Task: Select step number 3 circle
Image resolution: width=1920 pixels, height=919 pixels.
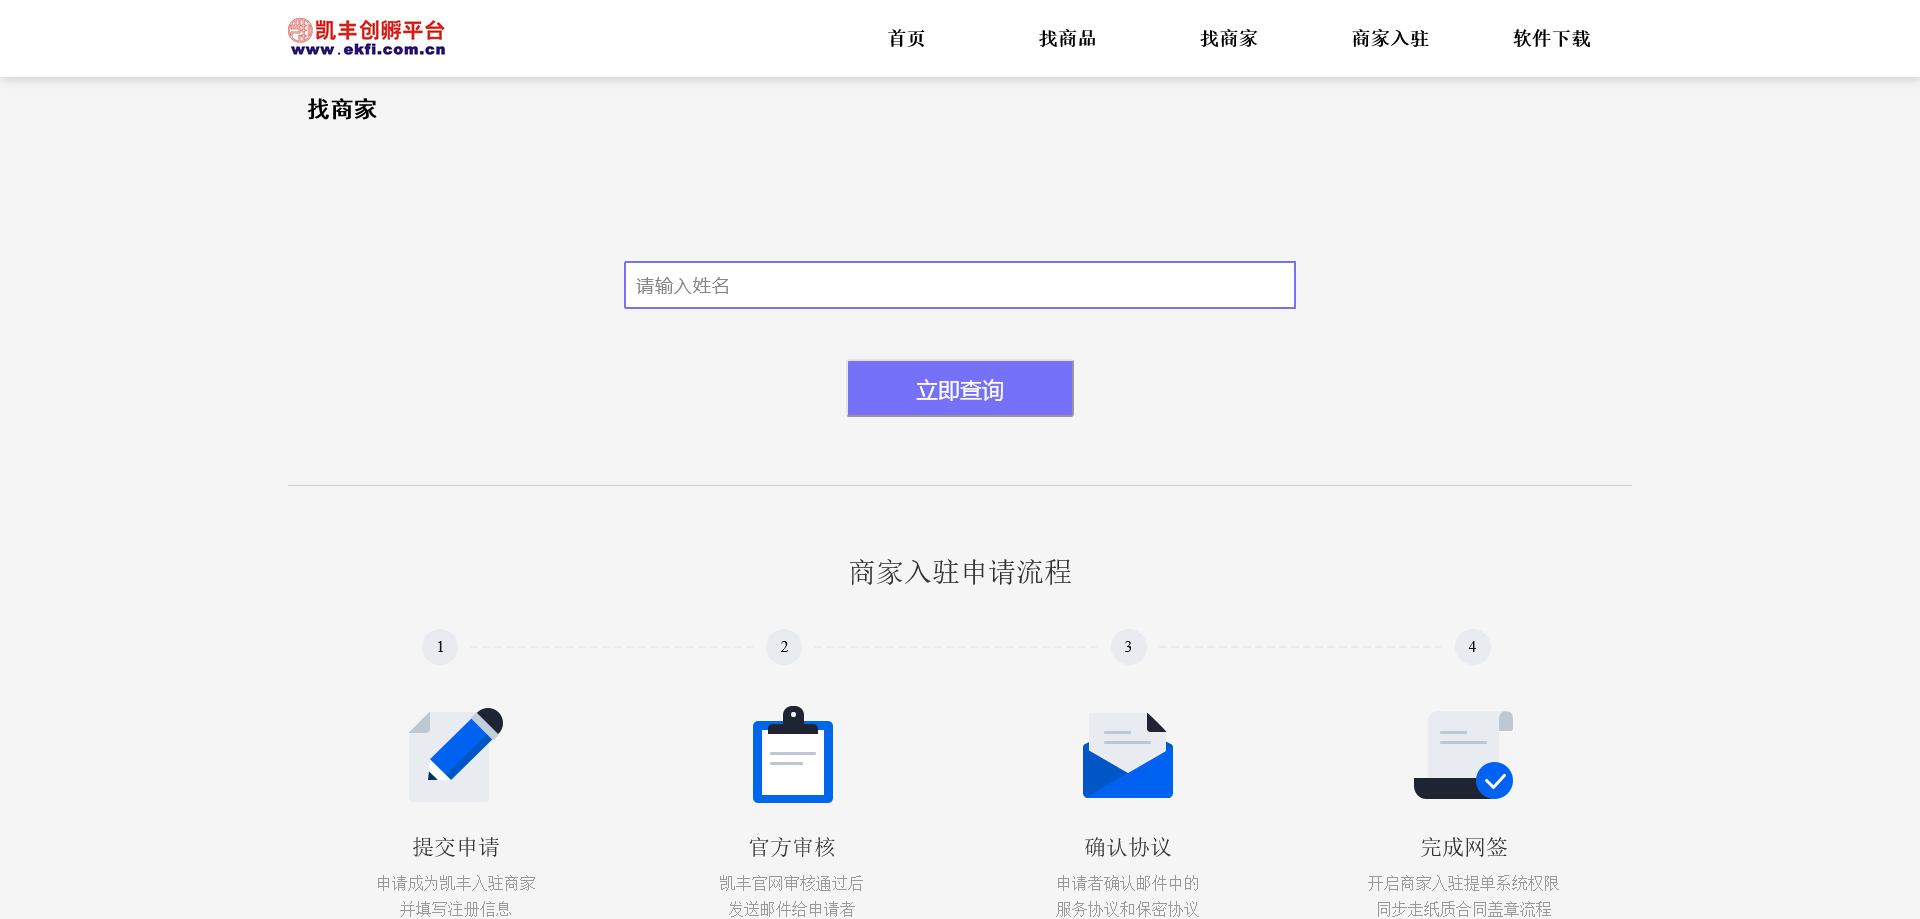Action: (1128, 646)
